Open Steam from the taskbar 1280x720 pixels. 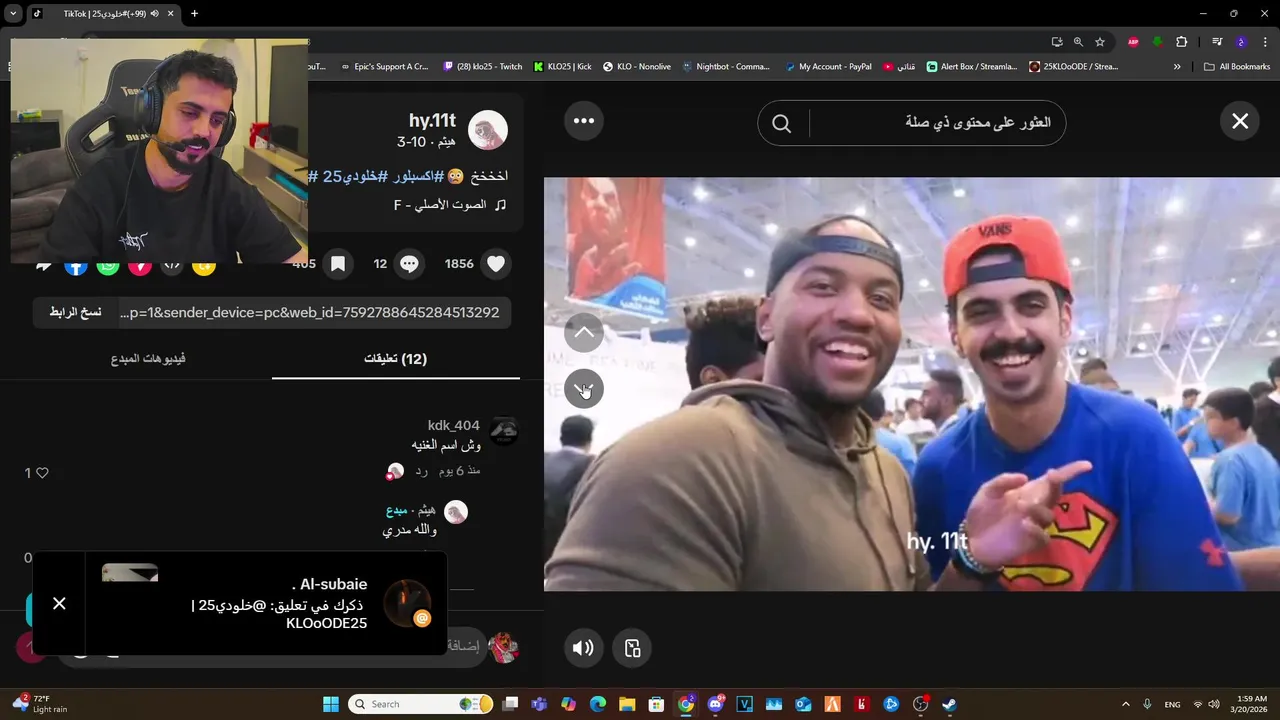tap(949, 704)
